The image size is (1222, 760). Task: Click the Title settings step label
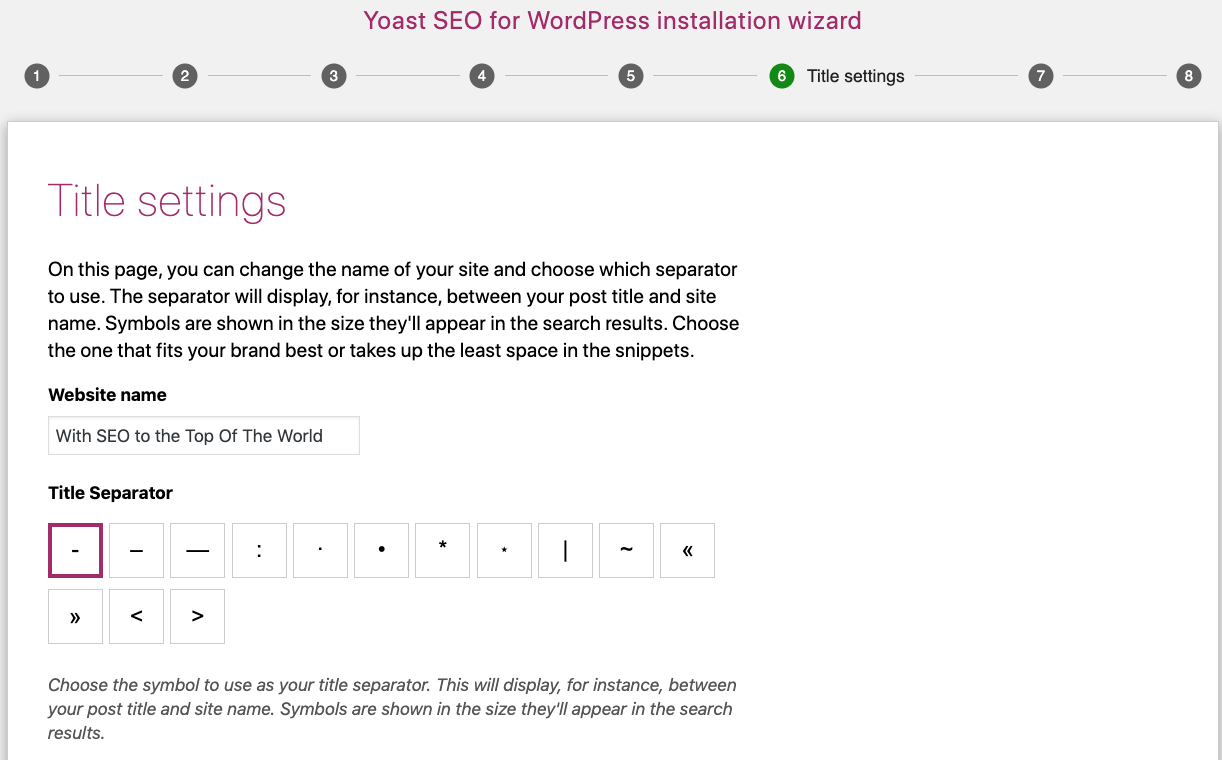pyautogui.click(x=856, y=76)
